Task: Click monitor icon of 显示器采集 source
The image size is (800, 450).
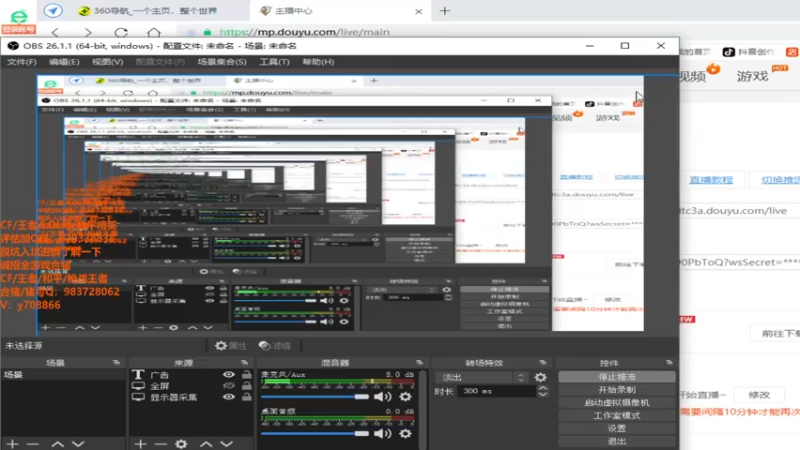Action: (x=138, y=397)
